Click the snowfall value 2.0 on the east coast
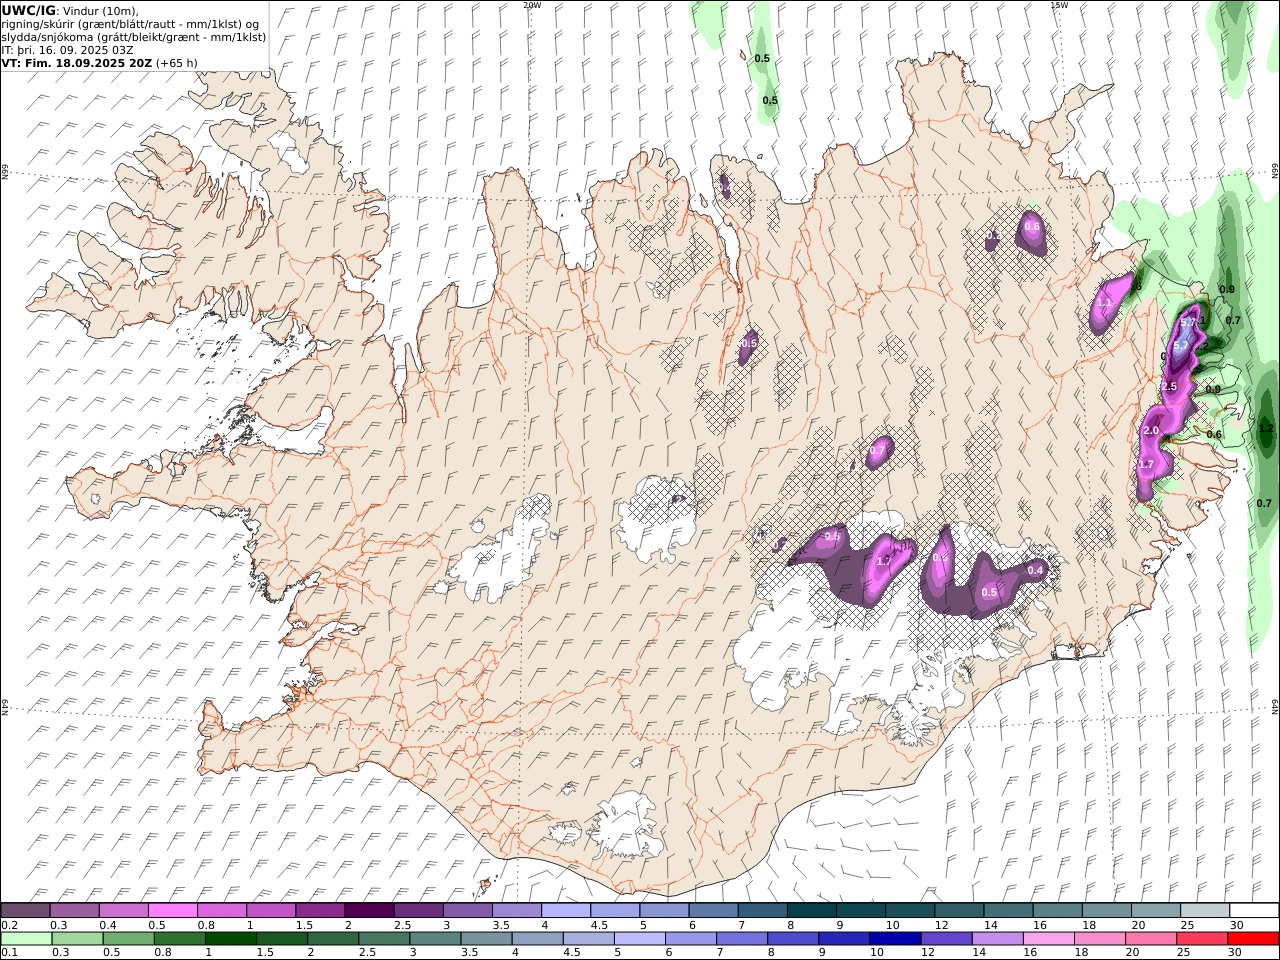 (1151, 431)
